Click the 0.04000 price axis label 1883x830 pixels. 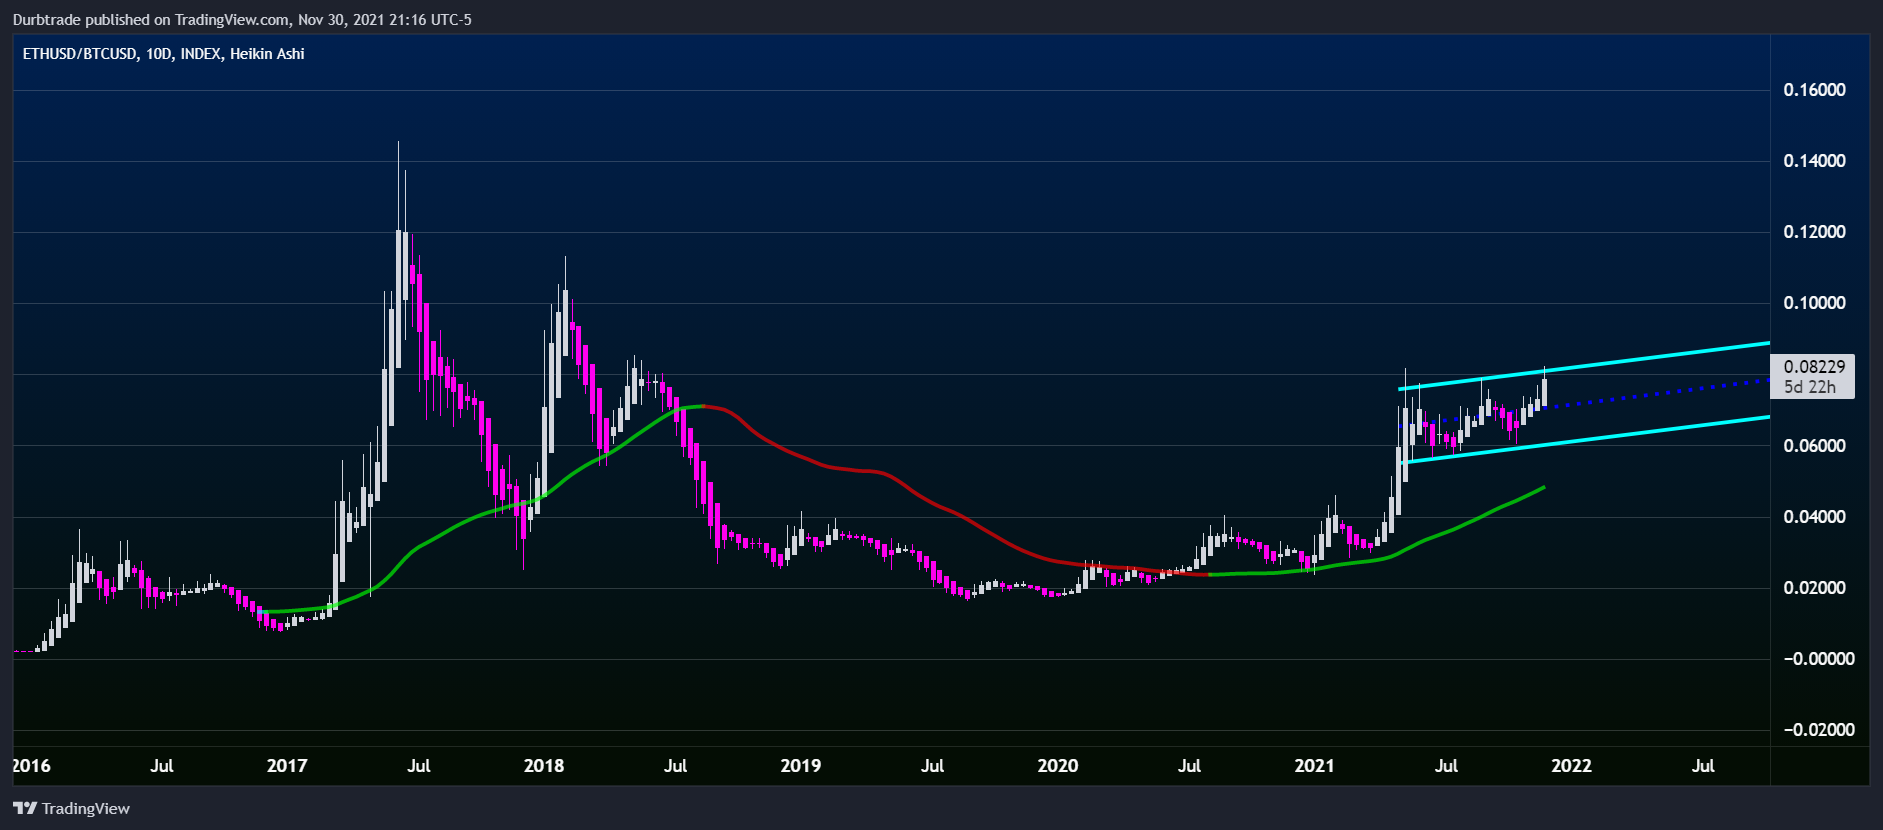1814,517
